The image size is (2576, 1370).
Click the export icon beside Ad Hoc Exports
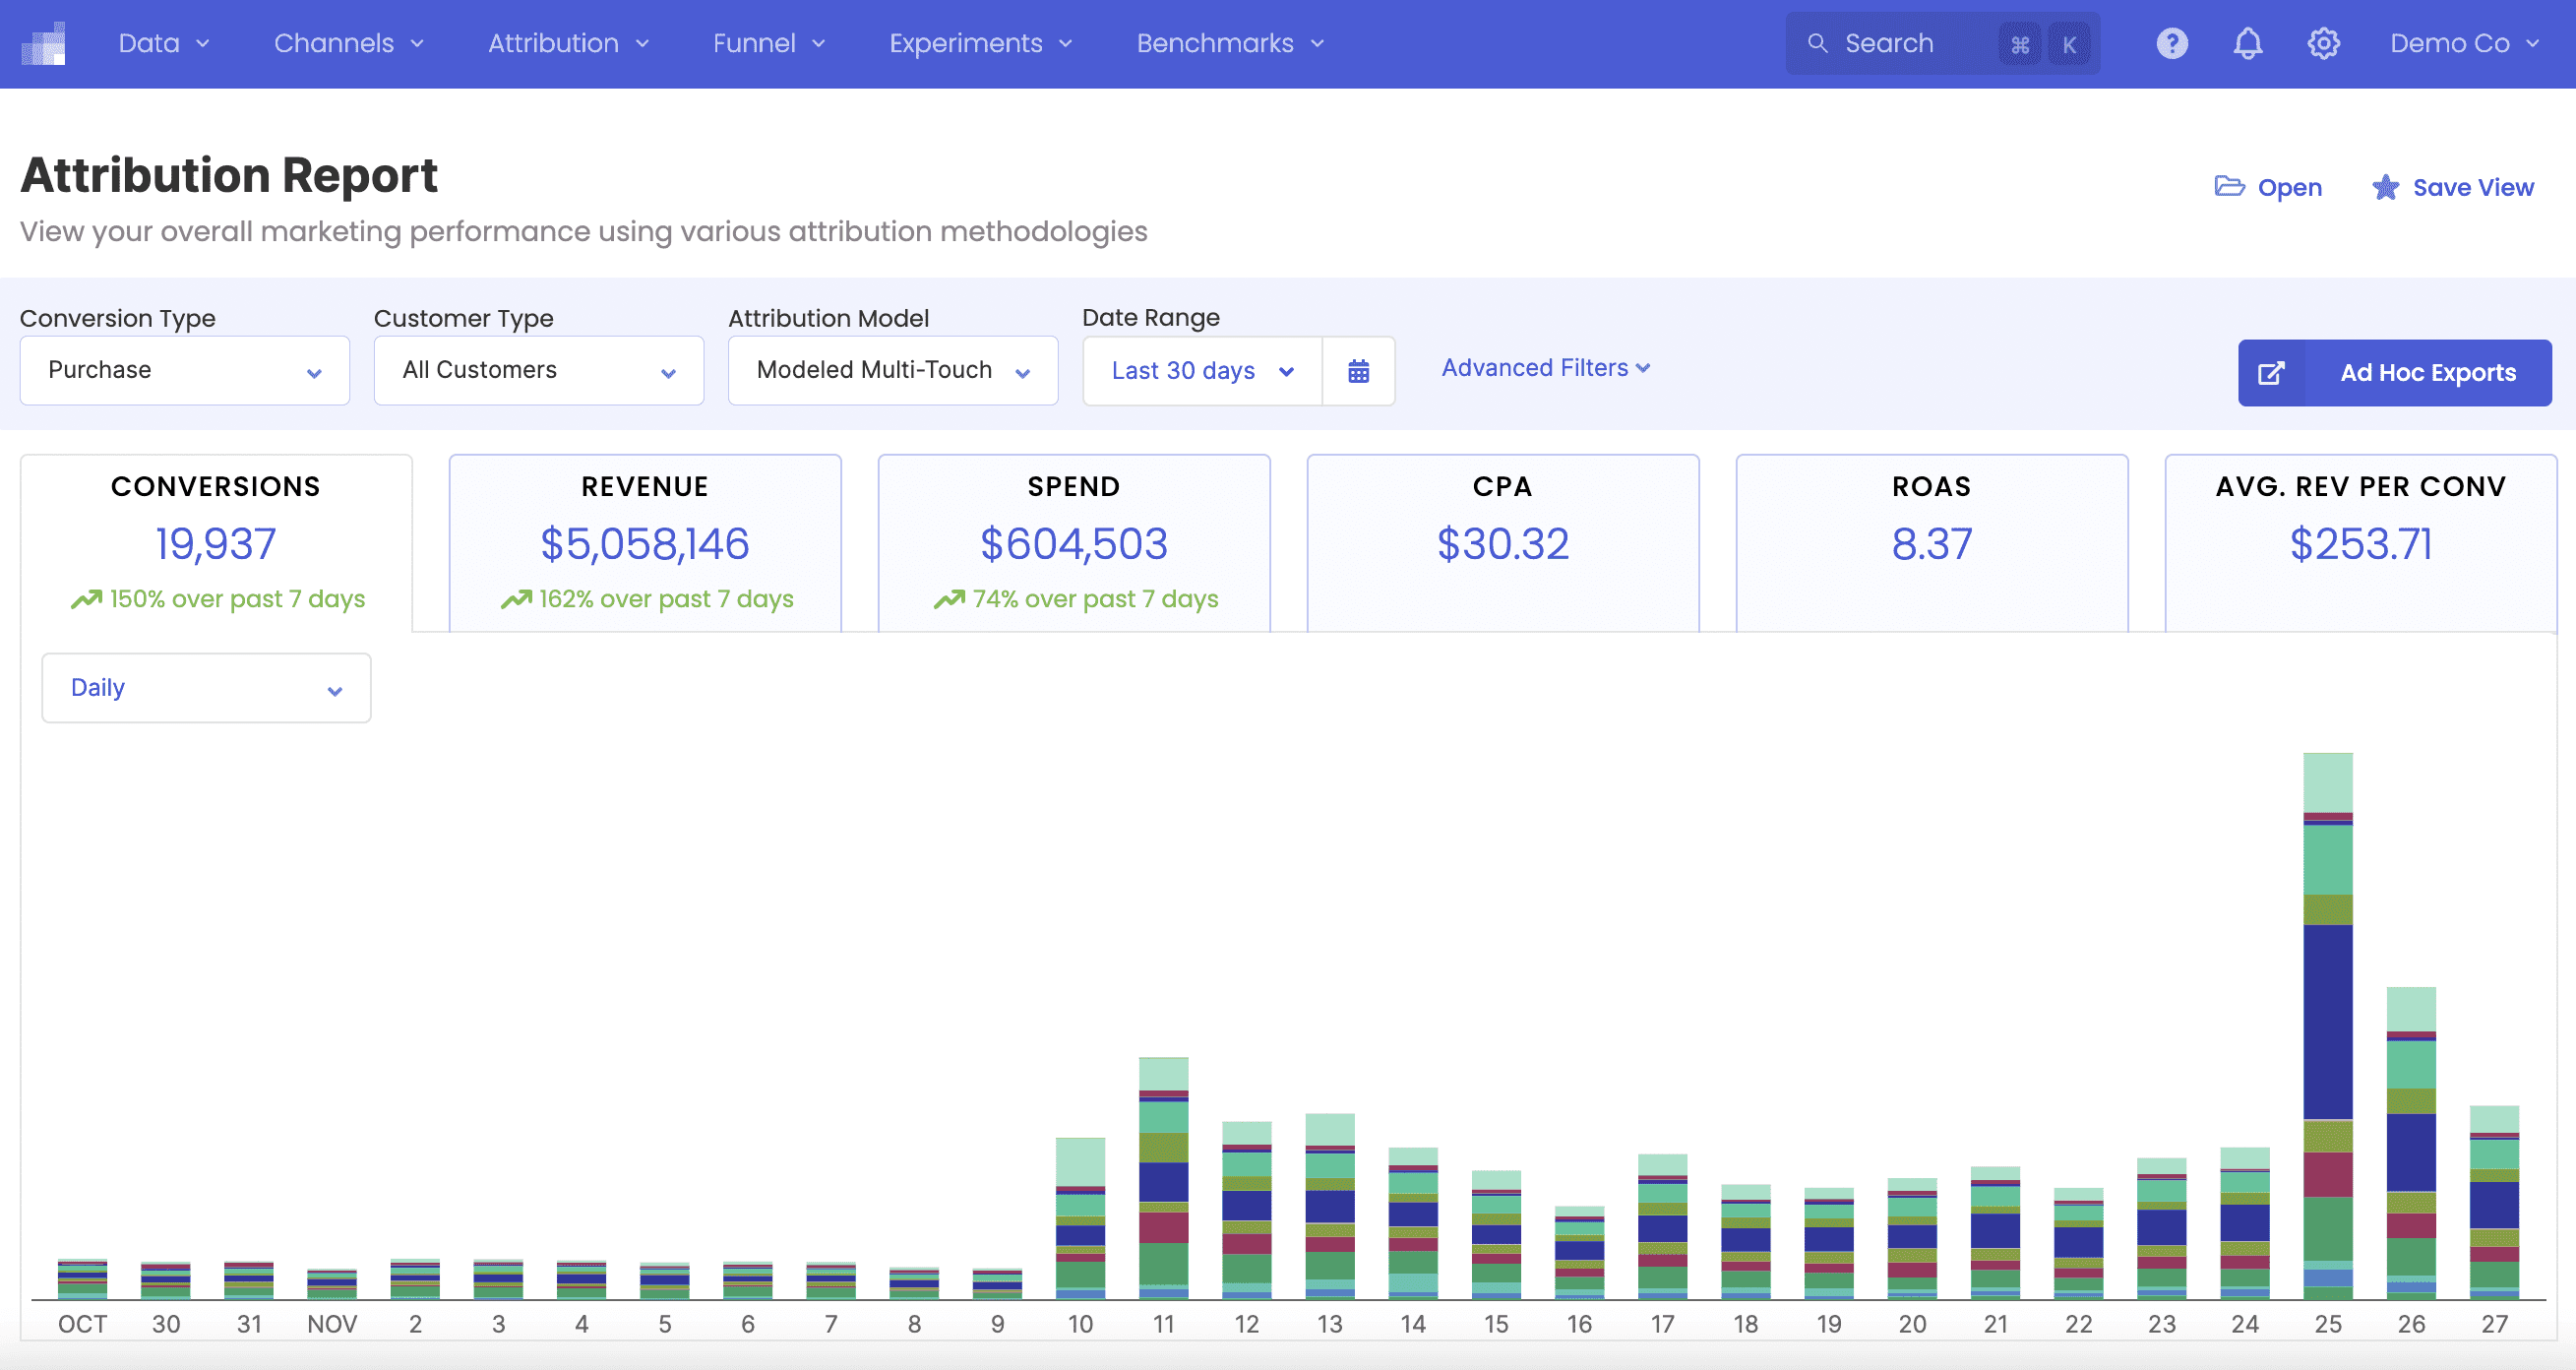(x=2271, y=373)
